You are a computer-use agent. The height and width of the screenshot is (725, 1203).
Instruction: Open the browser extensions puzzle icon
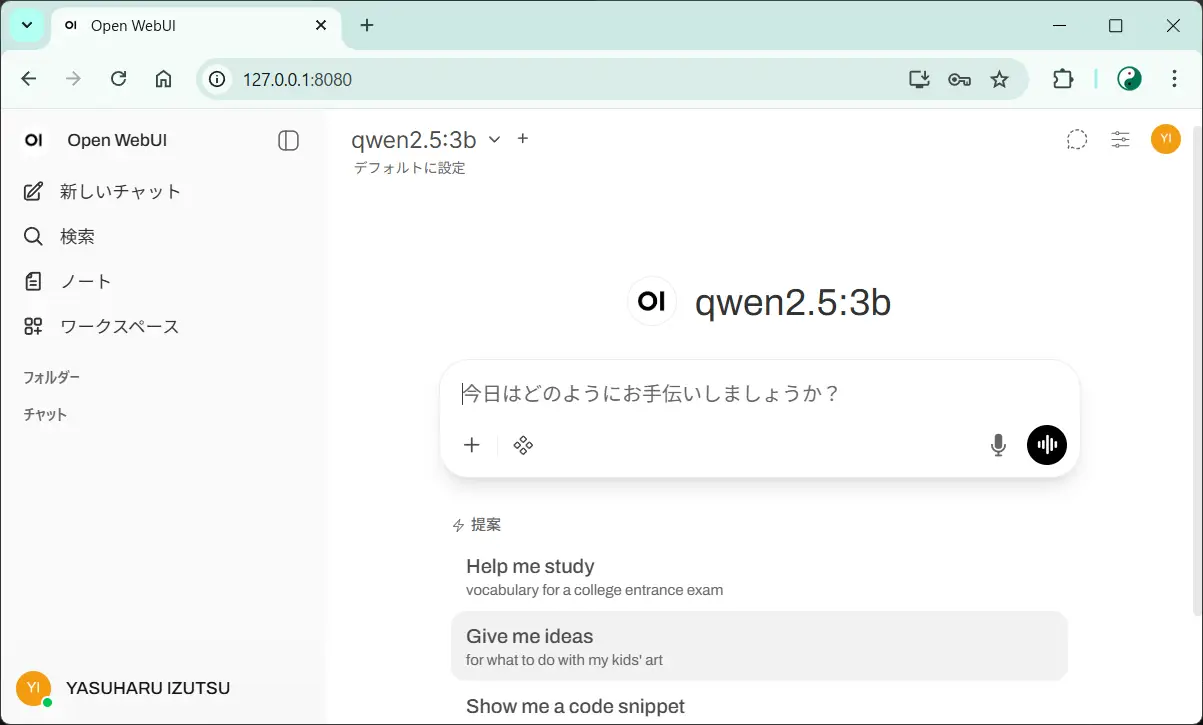click(x=1063, y=79)
